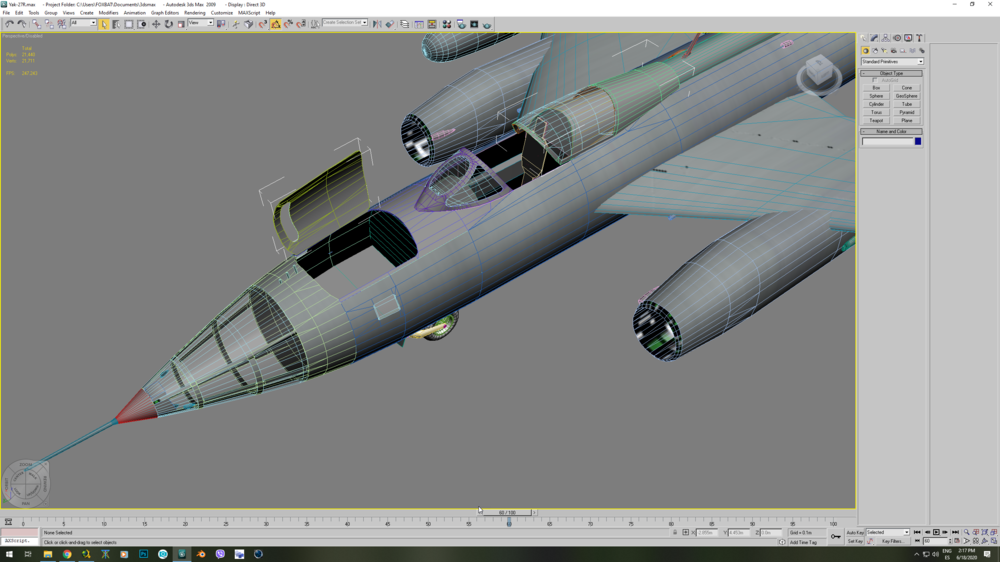
Task: Click the Sphere button
Action: click(x=876, y=96)
